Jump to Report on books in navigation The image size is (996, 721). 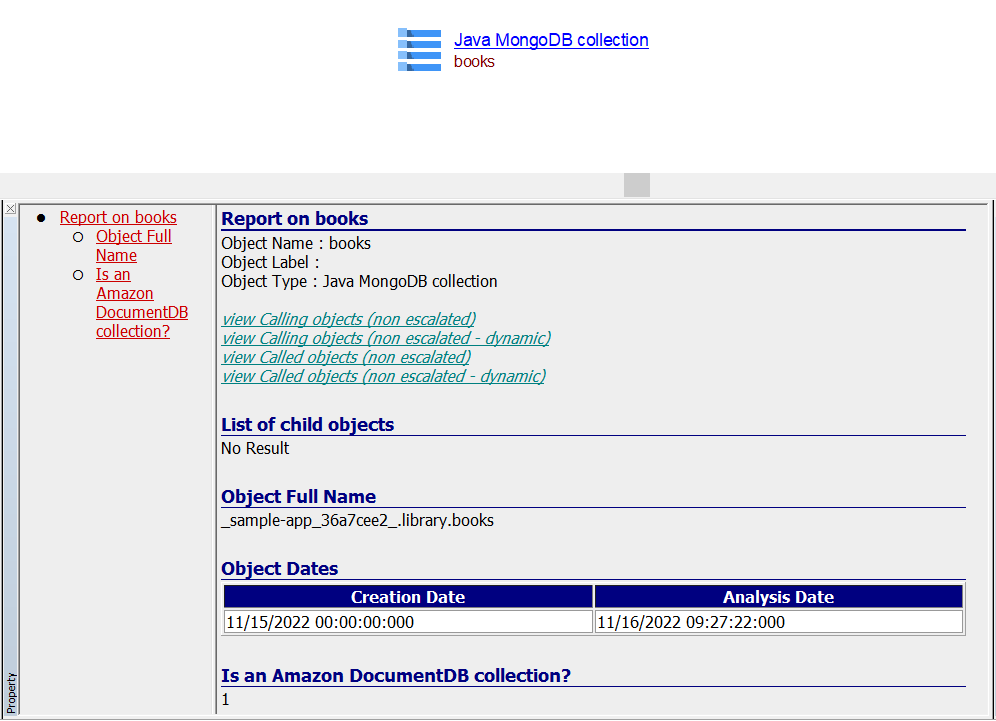coord(118,217)
